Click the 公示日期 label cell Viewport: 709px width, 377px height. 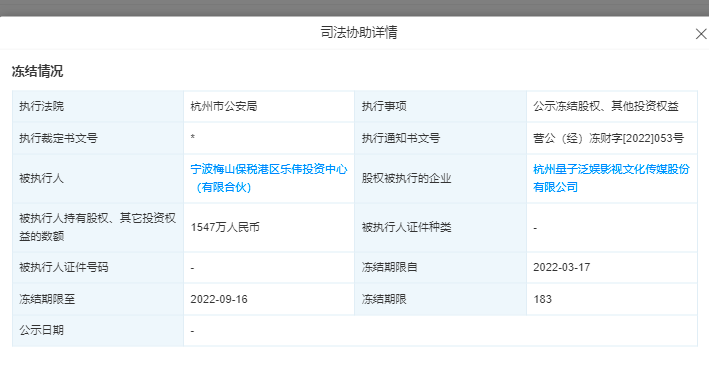coord(98,330)
